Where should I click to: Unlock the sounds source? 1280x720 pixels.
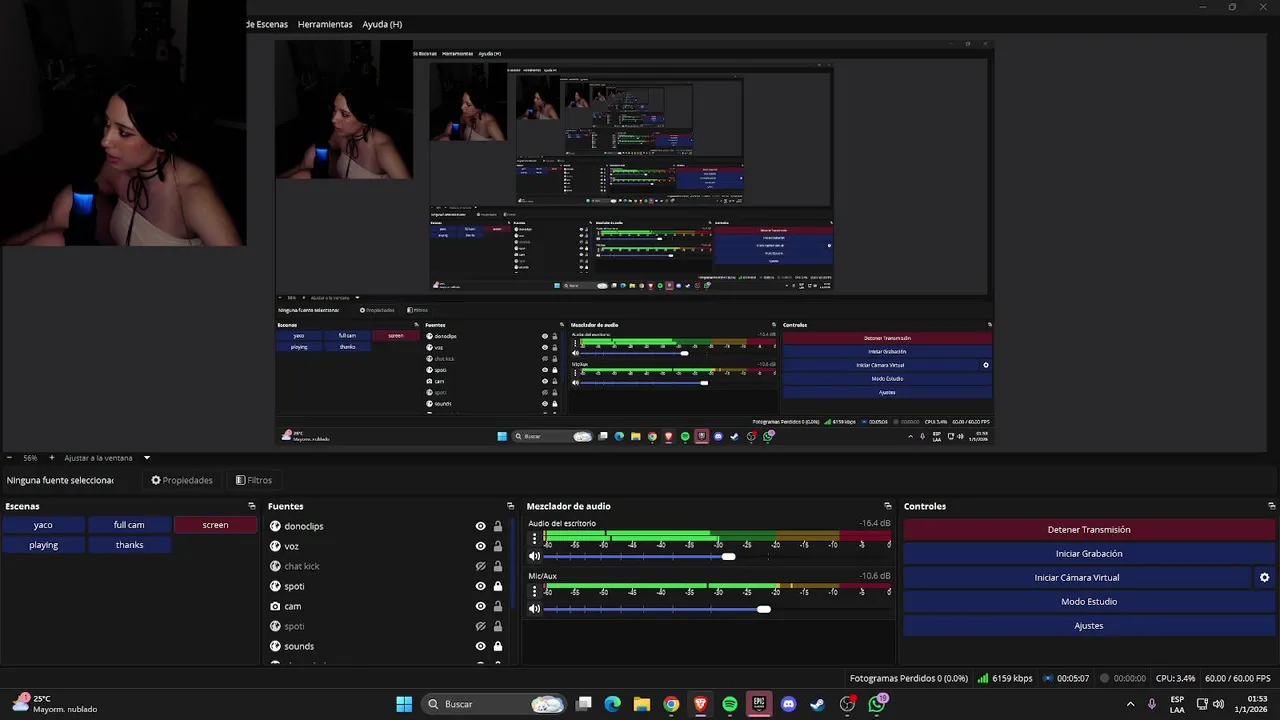click(x=497, y=646)
